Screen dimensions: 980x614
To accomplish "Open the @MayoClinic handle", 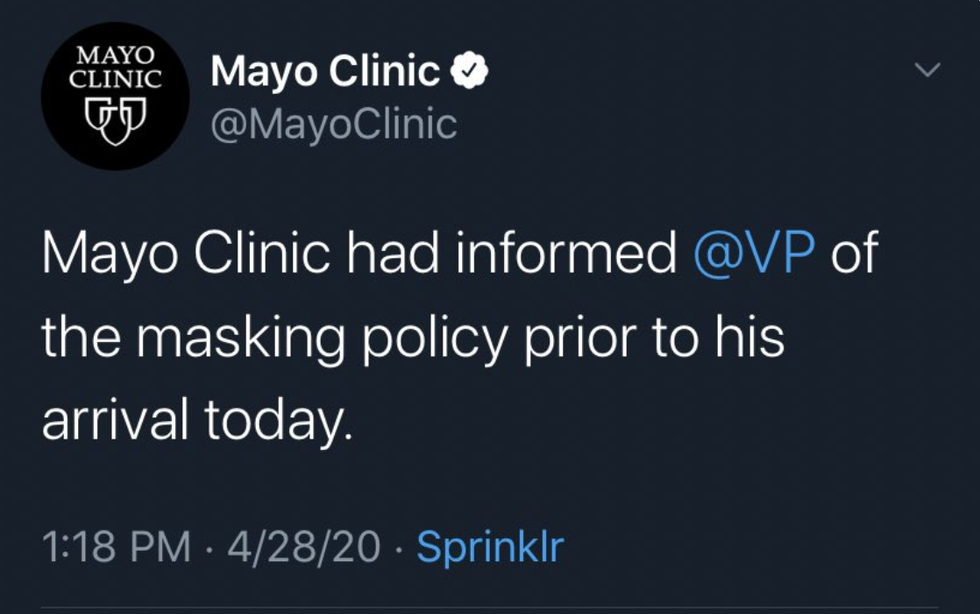I will tap(333, 124).
